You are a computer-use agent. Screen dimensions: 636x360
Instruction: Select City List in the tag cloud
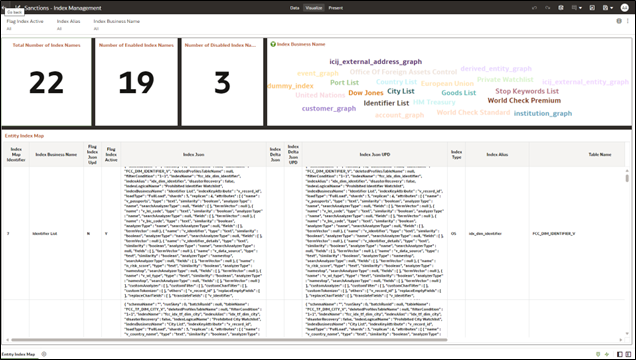tap(401, 91)
